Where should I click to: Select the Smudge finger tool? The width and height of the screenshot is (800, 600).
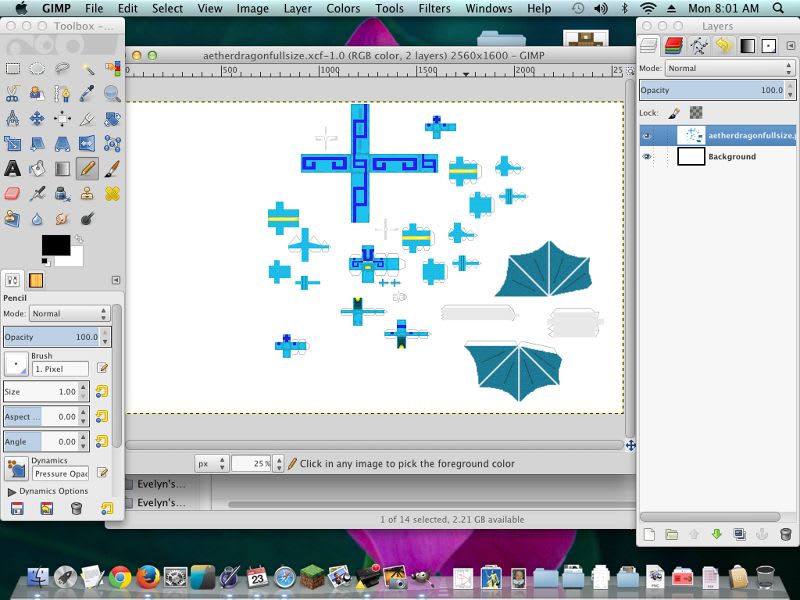click(62, 219)
